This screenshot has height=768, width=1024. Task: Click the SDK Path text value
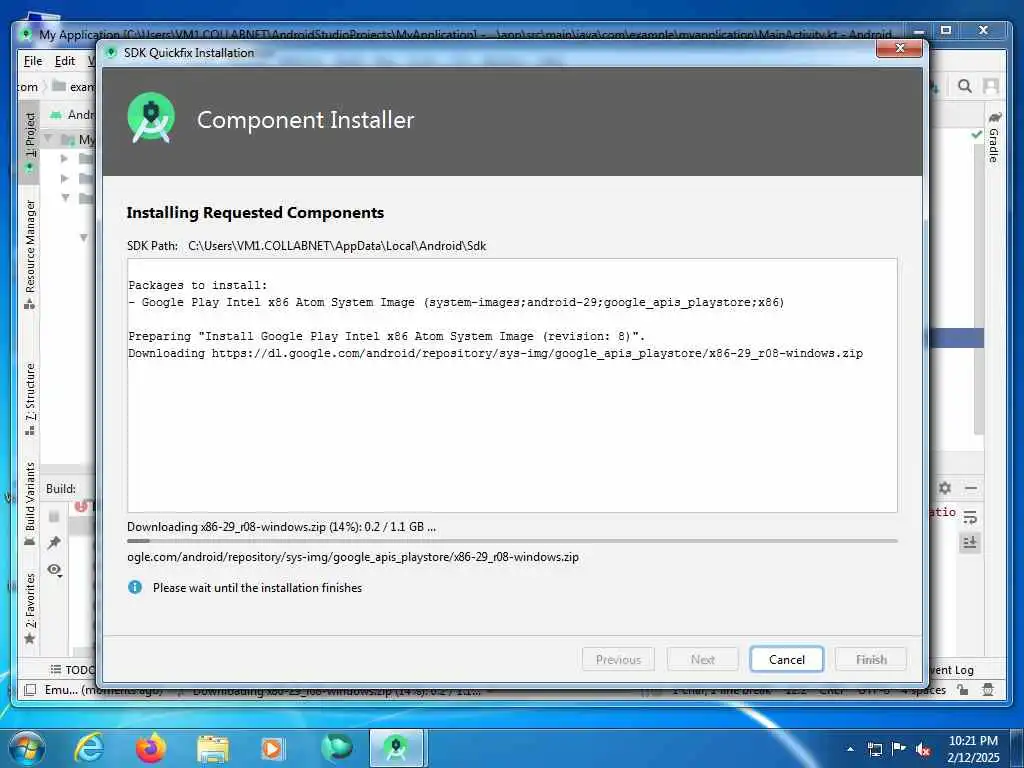click(x=337, y=246)
